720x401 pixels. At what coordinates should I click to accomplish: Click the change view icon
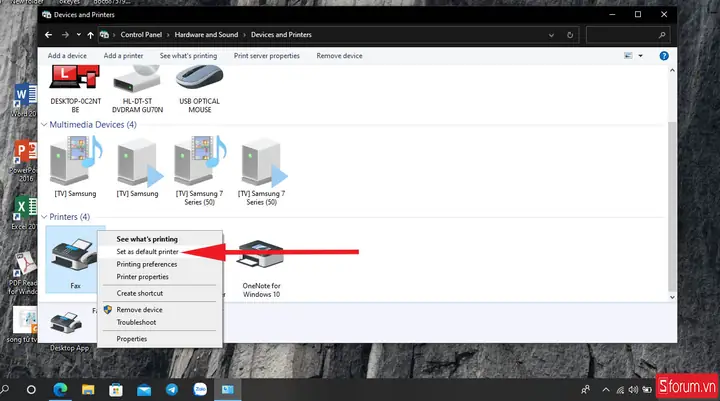(x=628, y=56)
